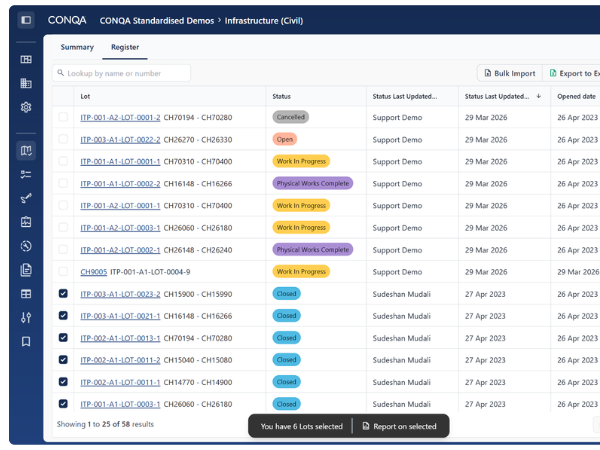
Task: Uncheck the ITP-003-A1-LOT-0023-2 row checkbox
Action: coord(64,294)
